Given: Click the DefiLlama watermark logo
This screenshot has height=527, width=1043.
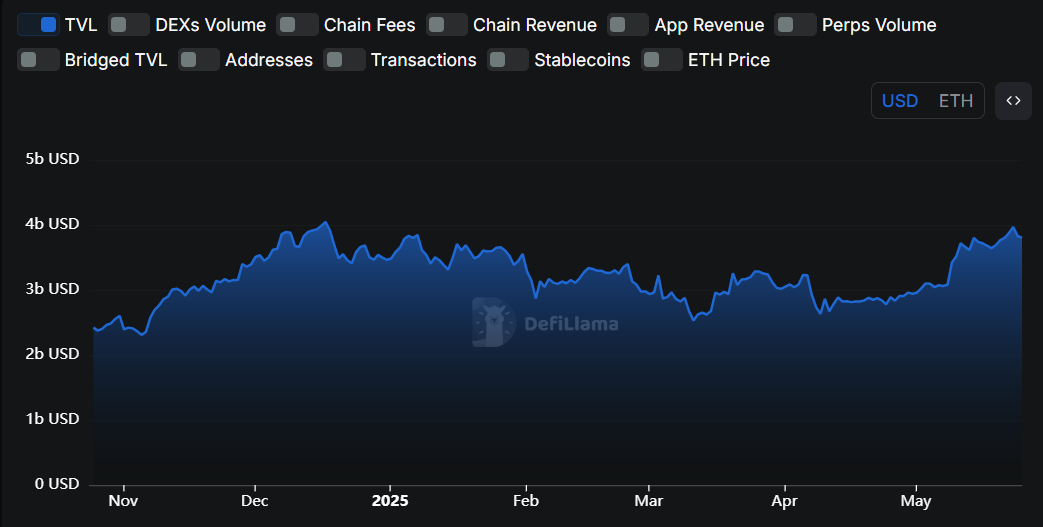Looking at the screenshot, I should click(x=546, y=323).
